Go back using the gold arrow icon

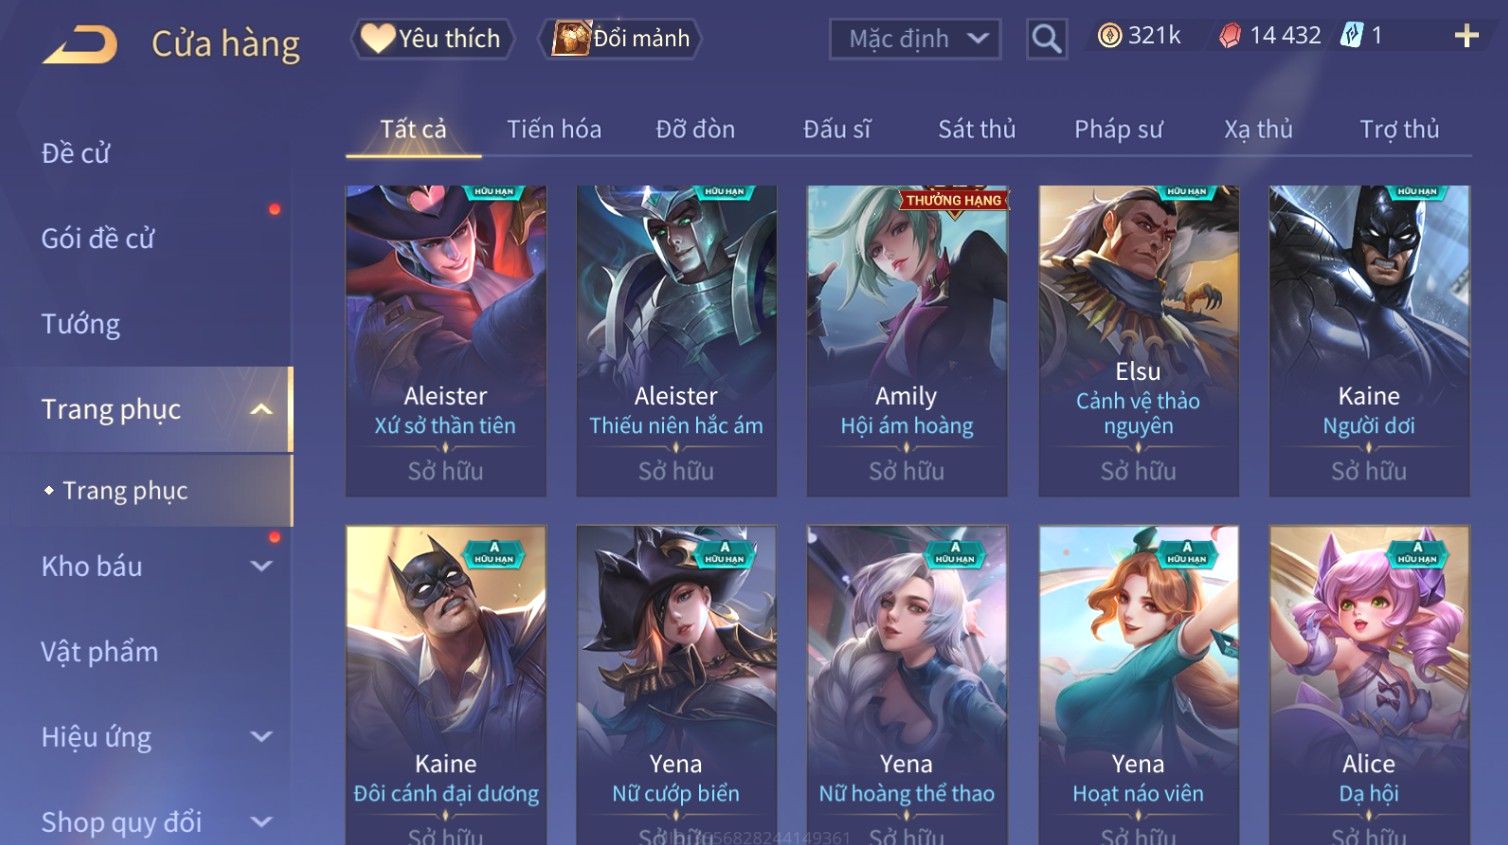pyautogui.click(x=80, y=44)
